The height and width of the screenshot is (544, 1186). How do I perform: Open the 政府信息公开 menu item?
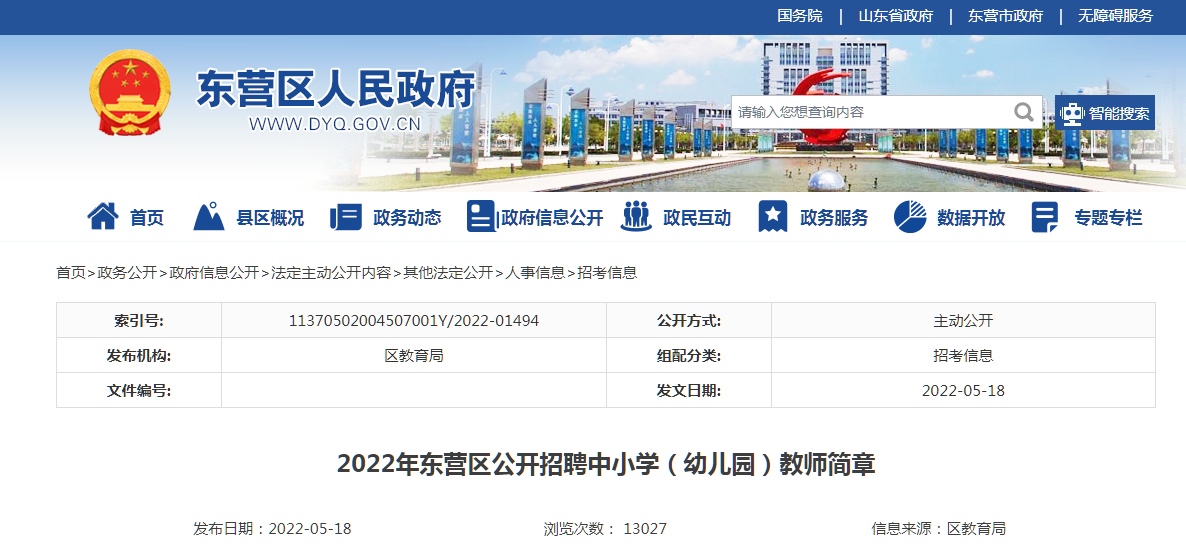pyautogui.click(x=552, y=218)
